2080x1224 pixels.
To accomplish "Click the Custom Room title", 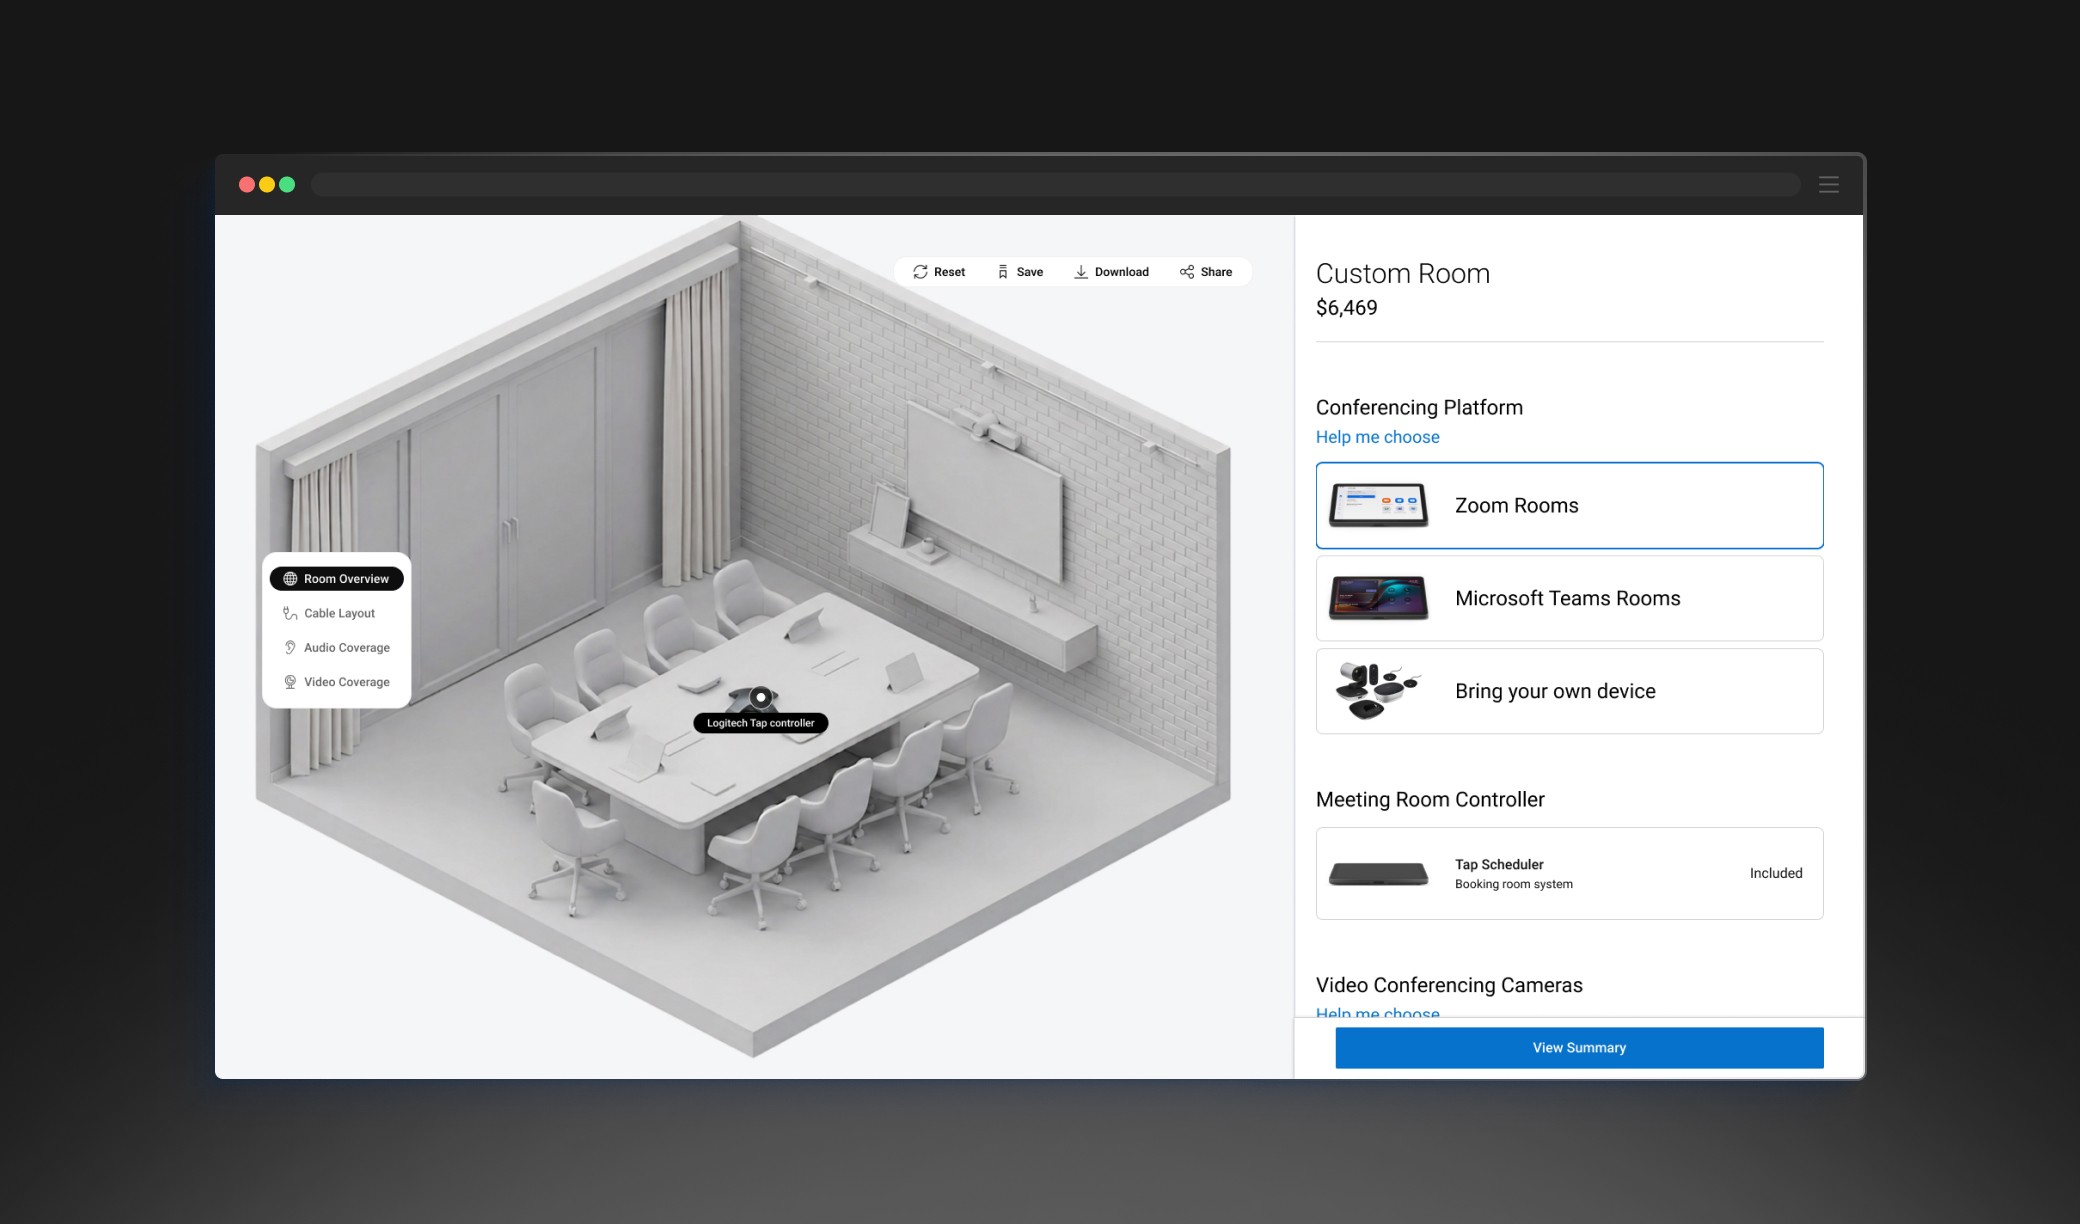I will point(1403,273).
